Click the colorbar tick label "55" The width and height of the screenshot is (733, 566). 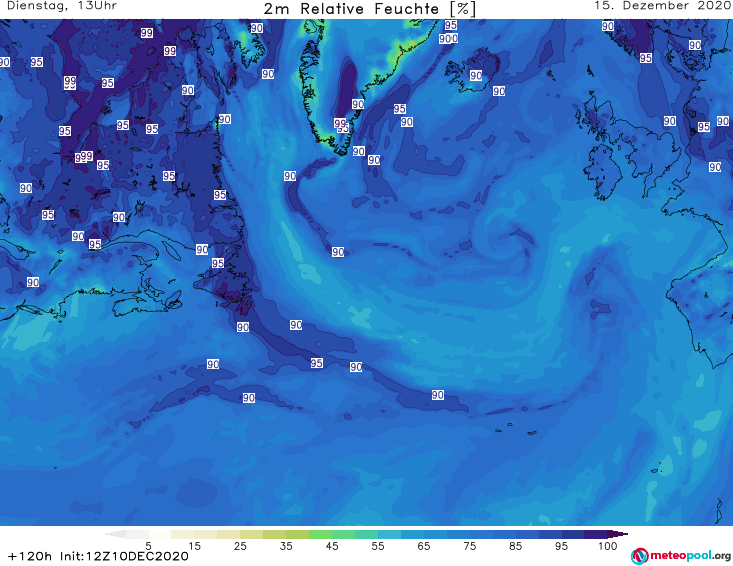378,546
